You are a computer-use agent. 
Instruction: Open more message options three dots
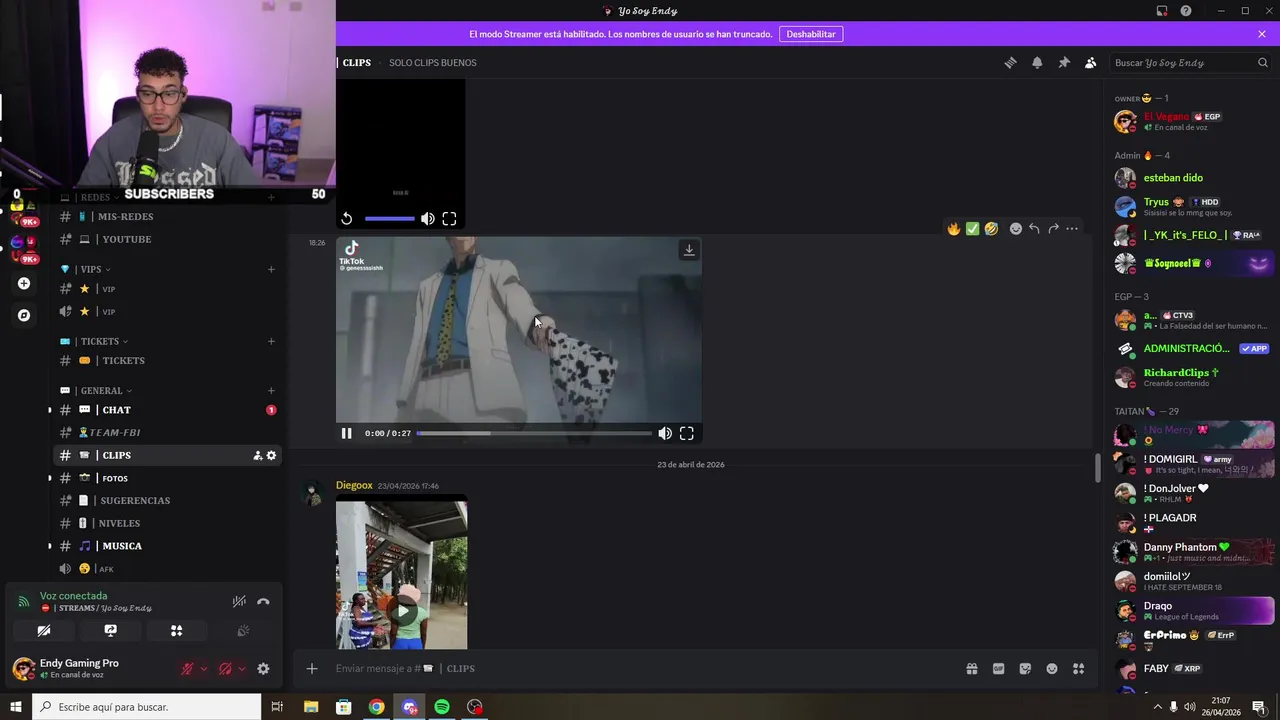click(1072, 229)
